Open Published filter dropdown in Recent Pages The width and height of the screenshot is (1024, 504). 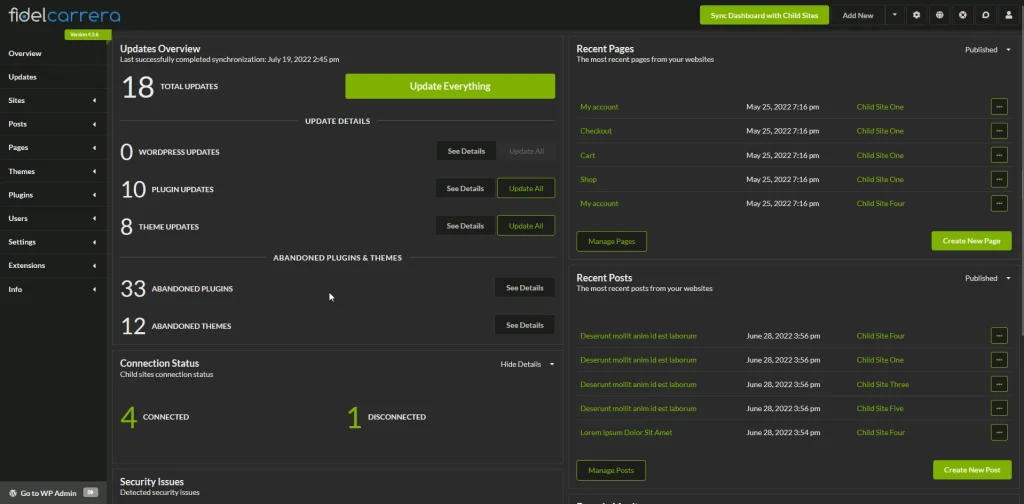click(x=988, y=50)
